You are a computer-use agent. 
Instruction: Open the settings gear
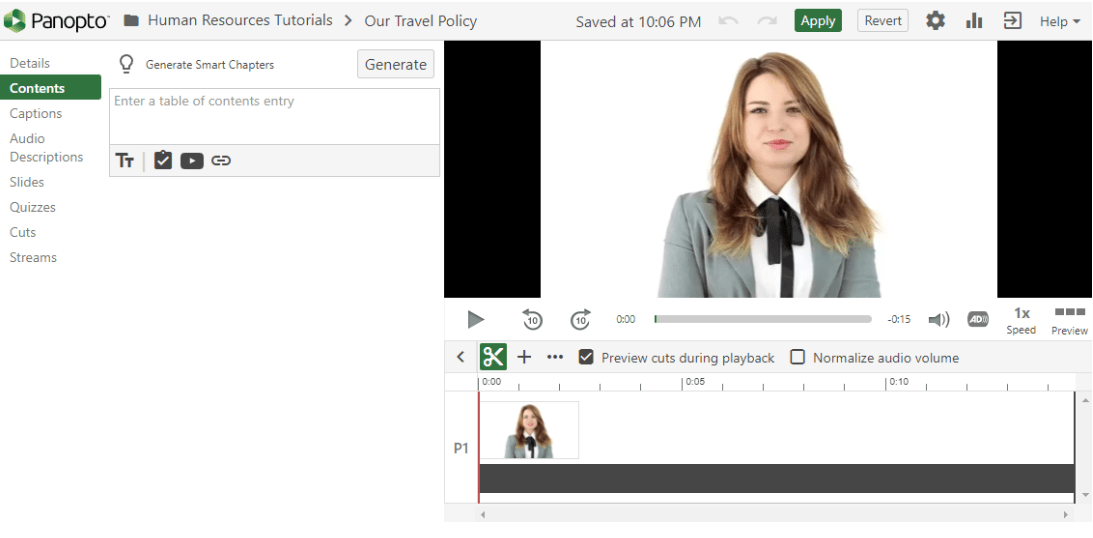(x=935, y=21)
